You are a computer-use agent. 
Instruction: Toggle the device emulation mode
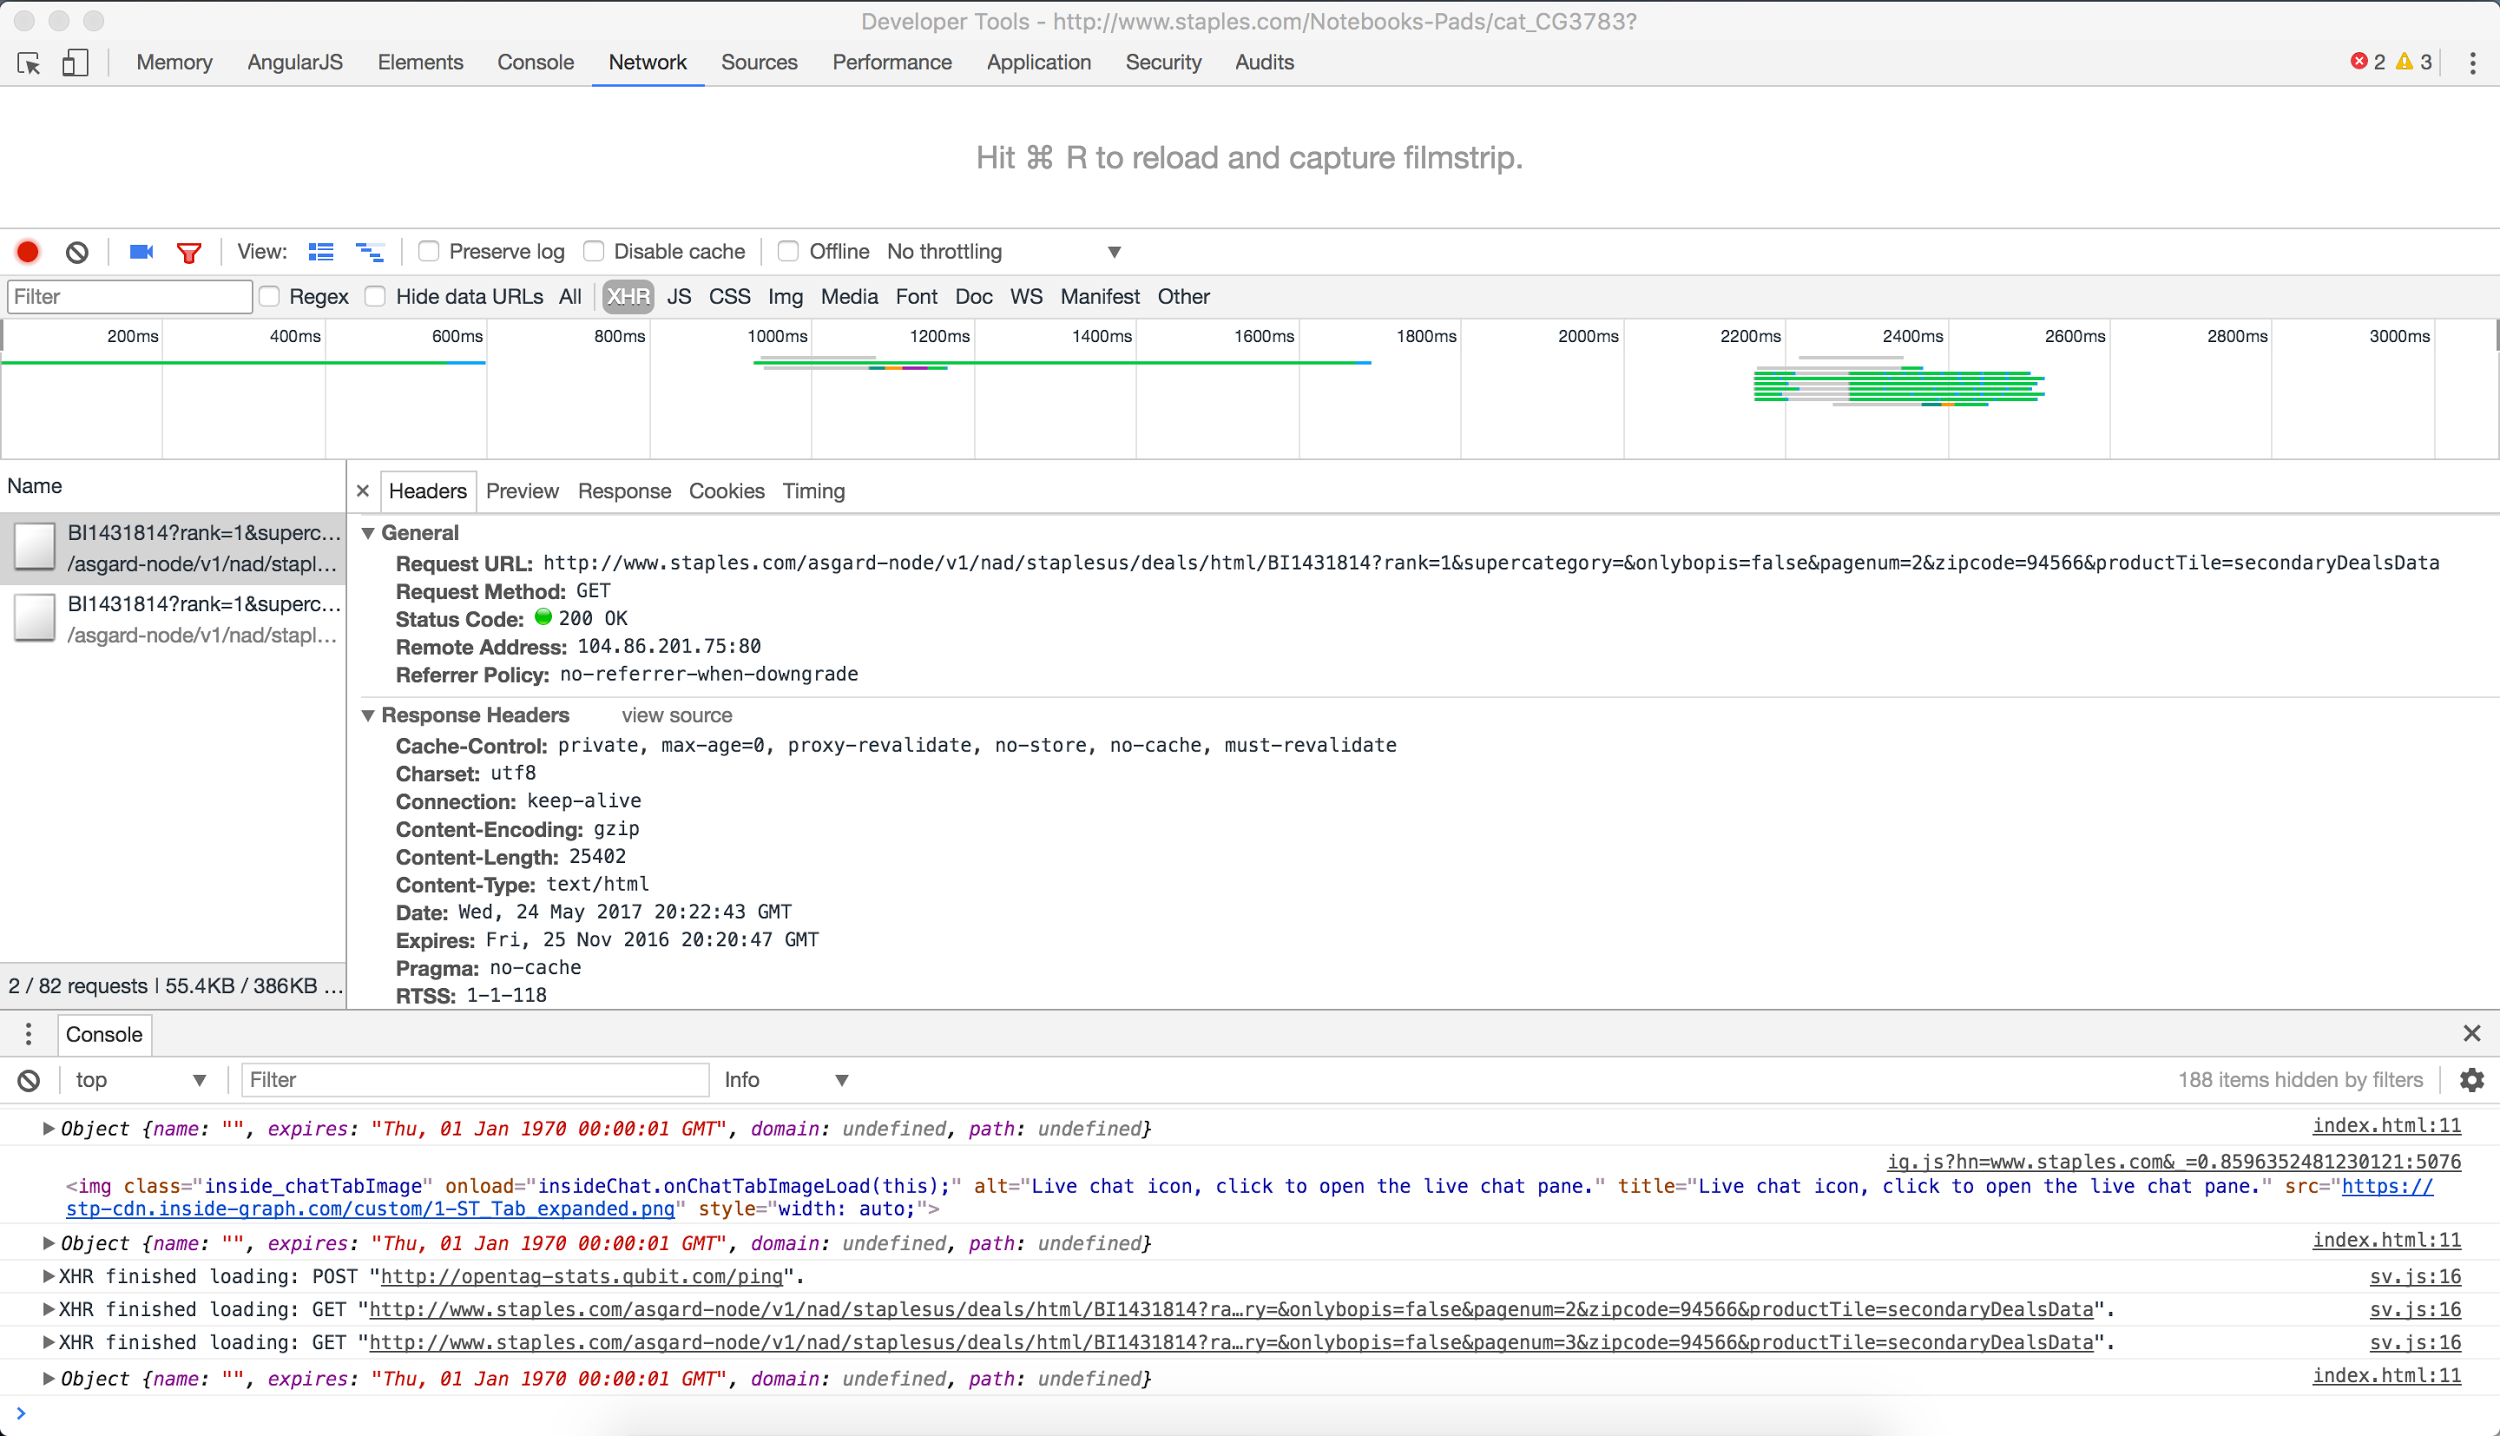coord(74,62)
